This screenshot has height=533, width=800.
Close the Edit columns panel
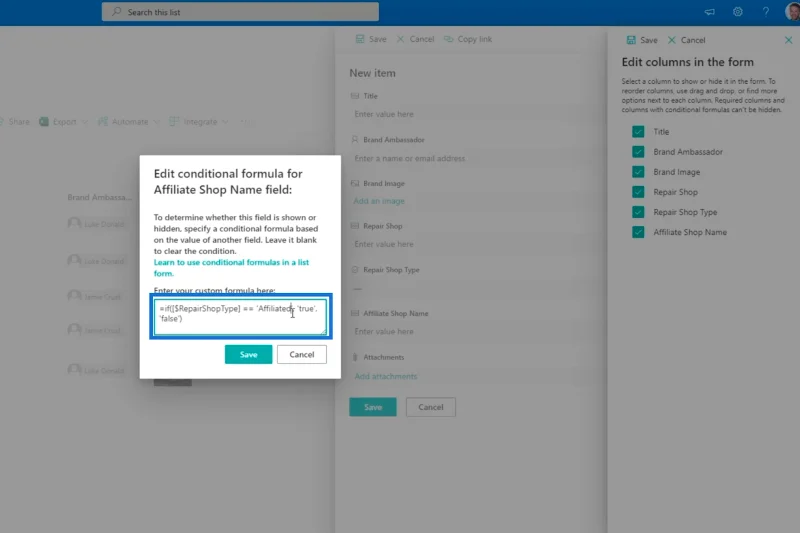788,40
